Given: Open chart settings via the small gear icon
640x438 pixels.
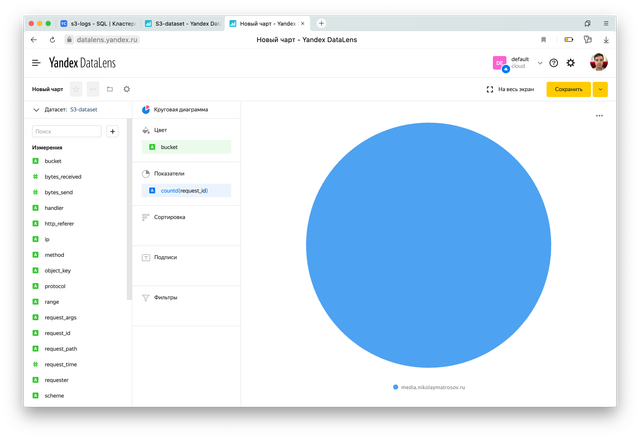Looking at the screenshot, I should [127, 89].
